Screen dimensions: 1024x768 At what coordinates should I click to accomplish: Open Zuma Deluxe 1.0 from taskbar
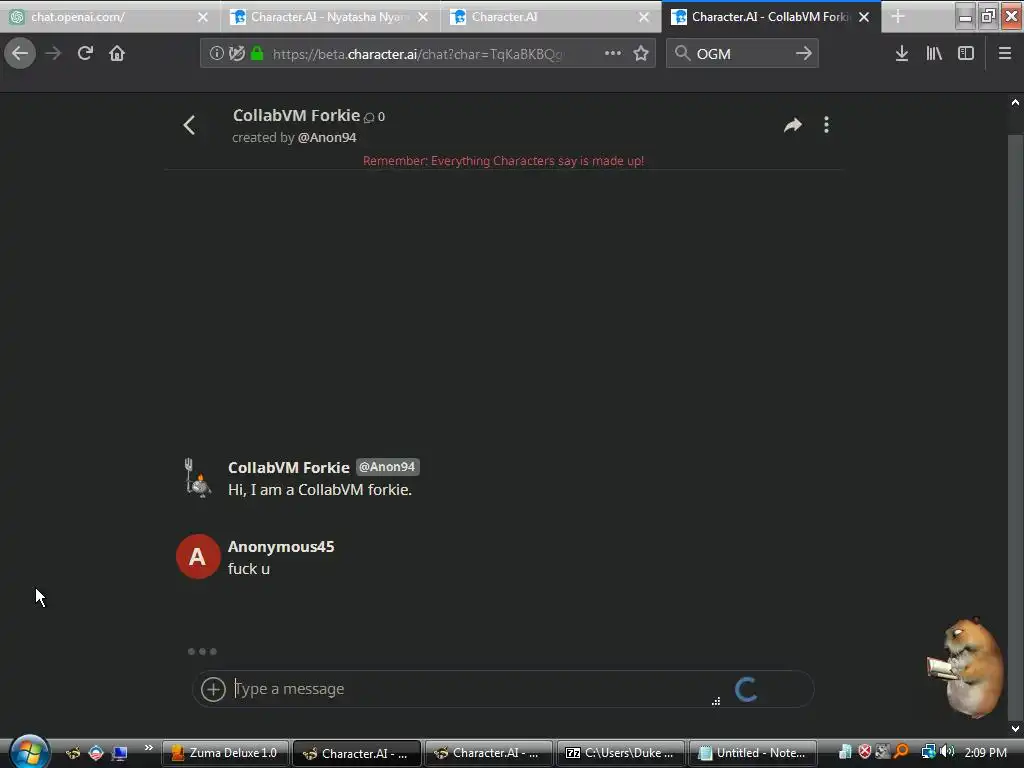[225, 753]
